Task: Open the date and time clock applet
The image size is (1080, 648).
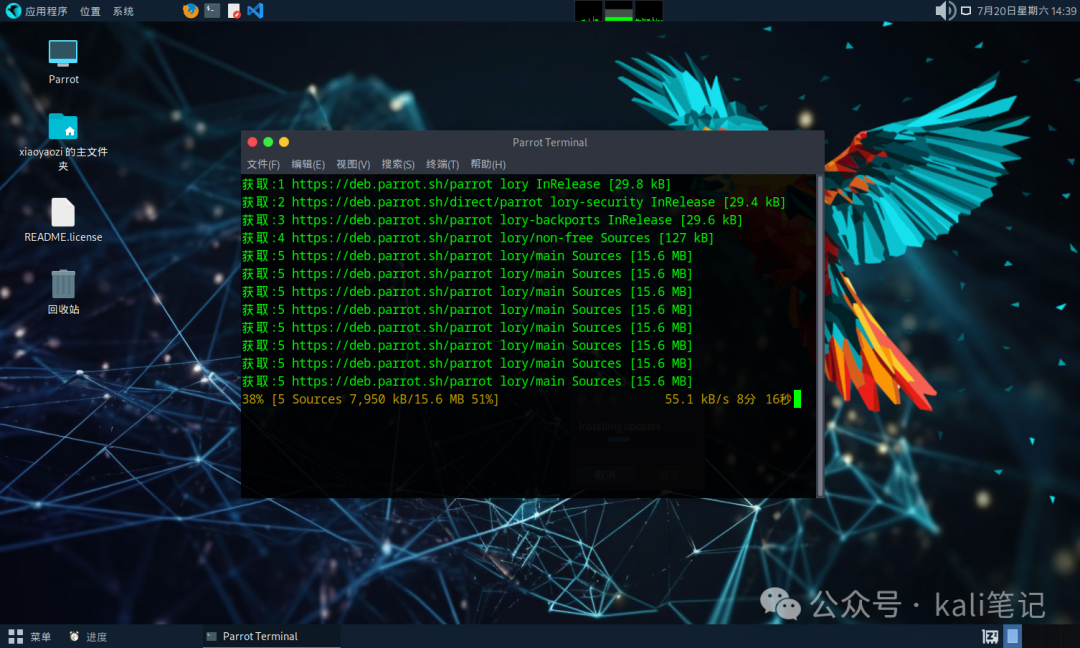Action: coord(1026,11)
